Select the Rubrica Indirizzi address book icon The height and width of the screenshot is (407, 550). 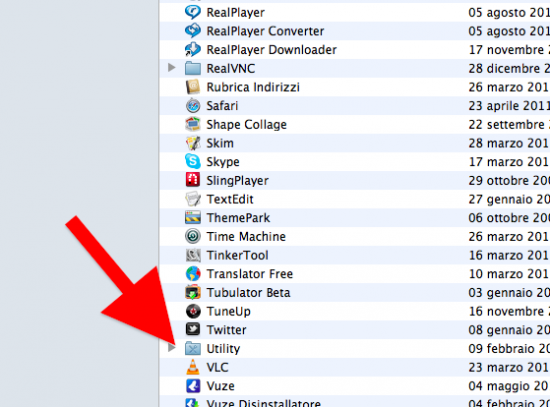[x=193, y=87]
